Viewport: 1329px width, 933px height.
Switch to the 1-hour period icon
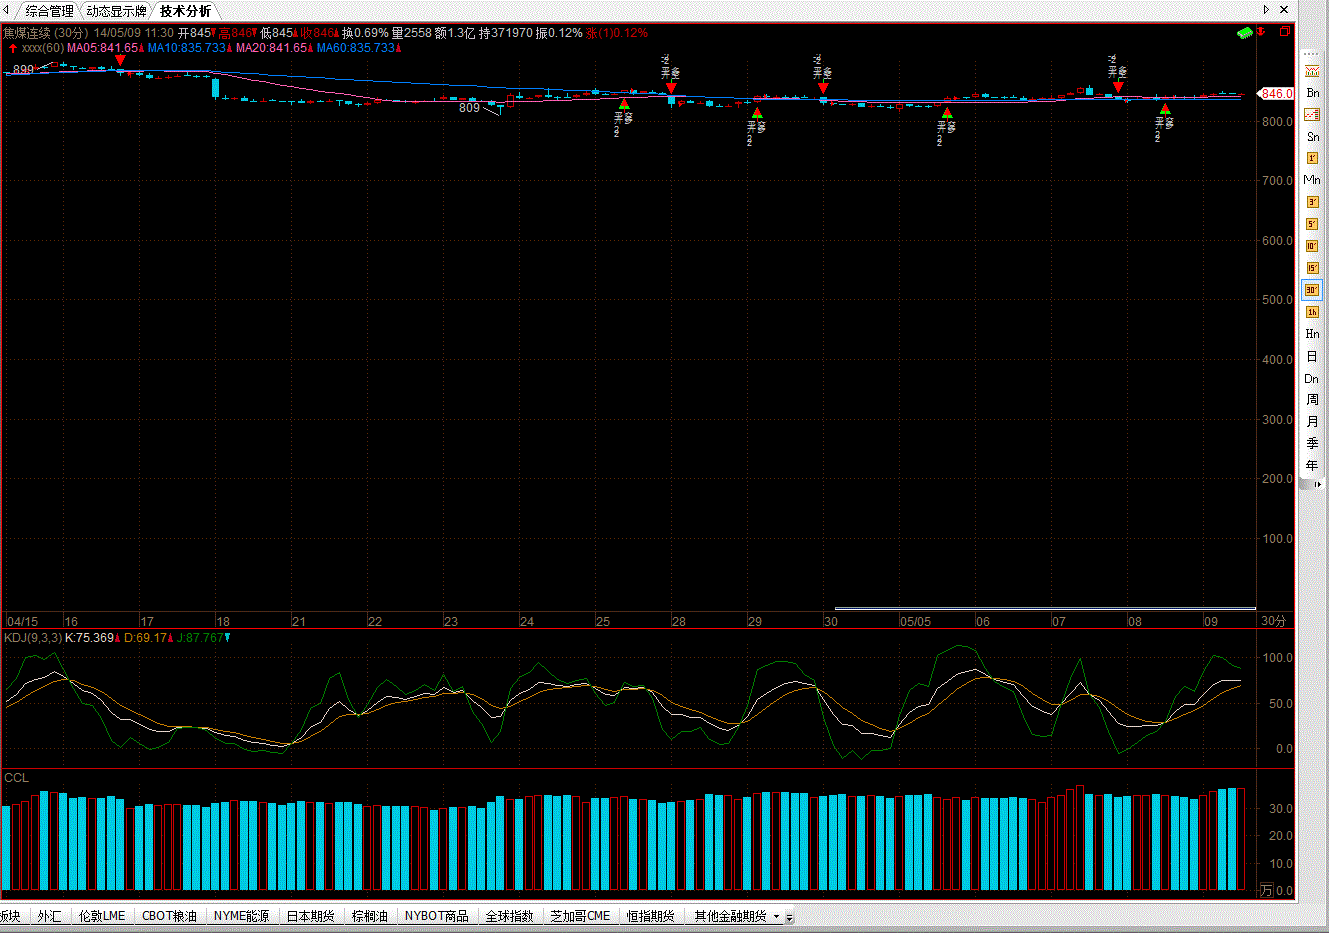click(1312, 312)
